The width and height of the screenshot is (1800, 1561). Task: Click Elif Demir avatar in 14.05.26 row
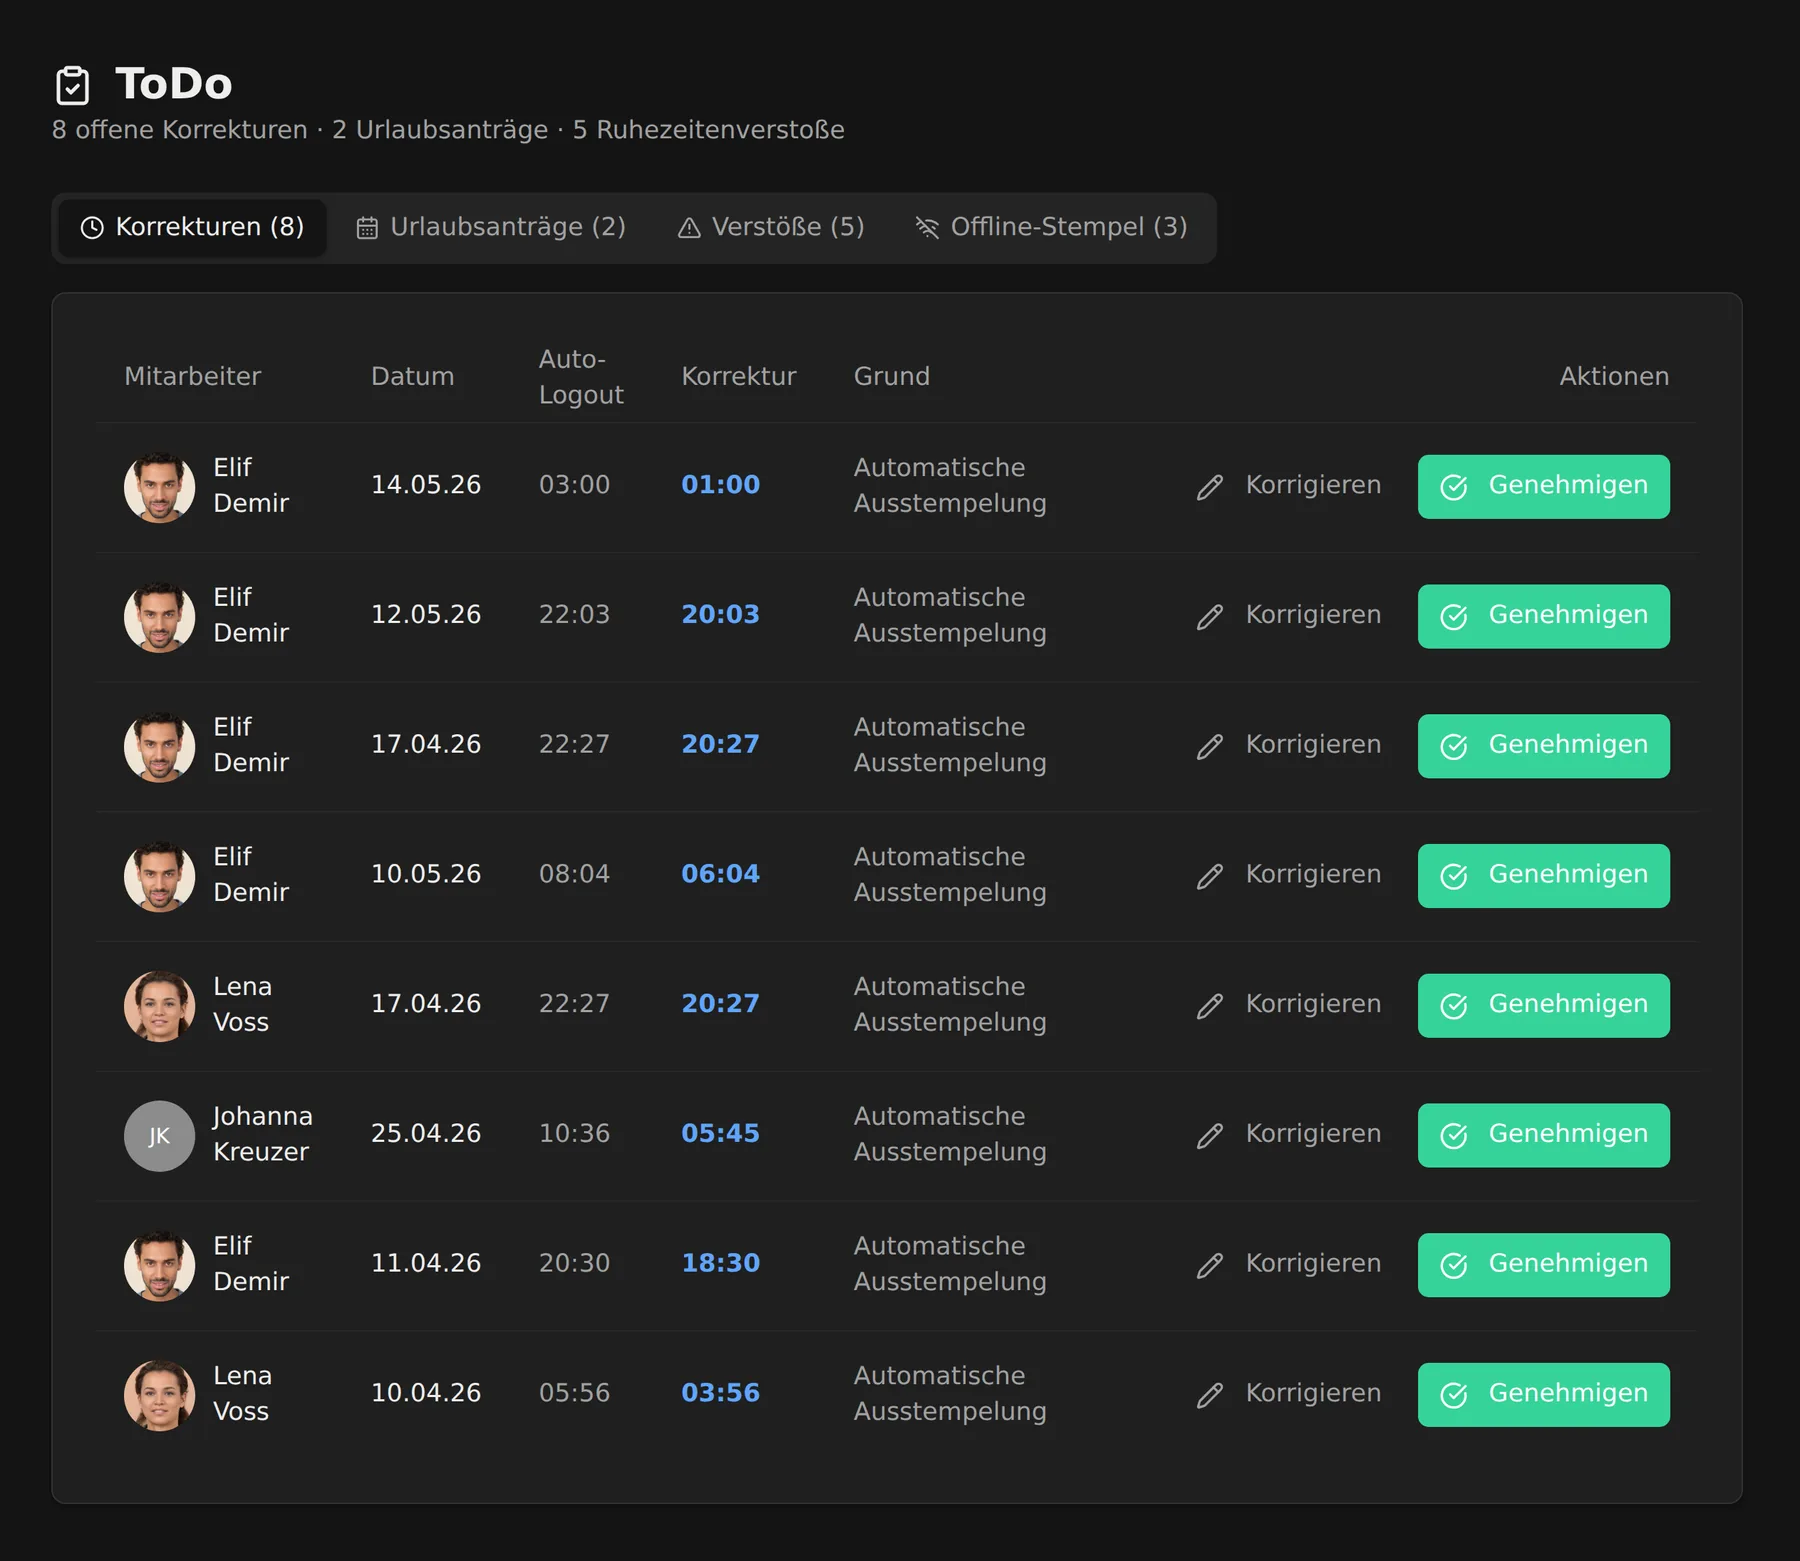tap(159, 487)
